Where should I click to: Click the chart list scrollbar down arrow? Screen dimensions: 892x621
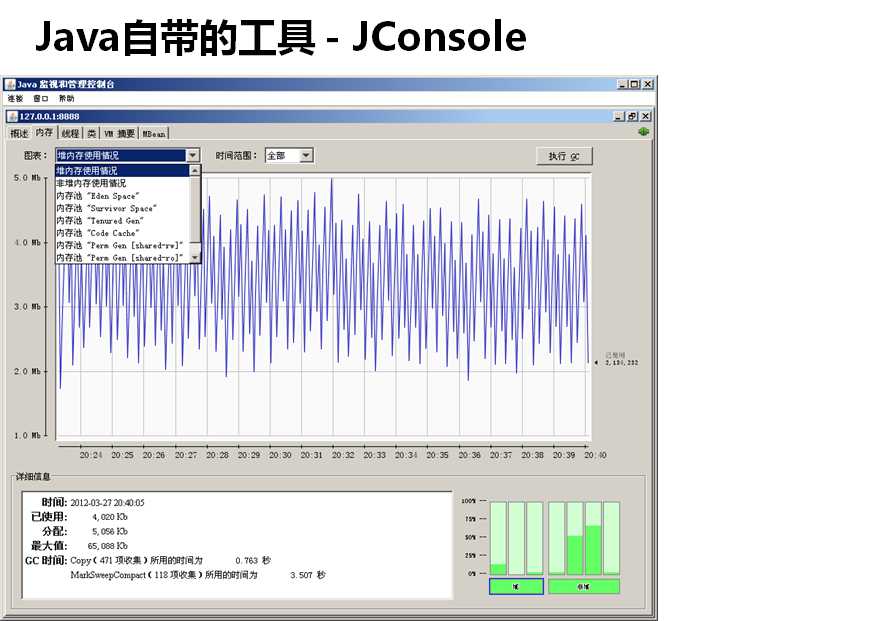point(195,258)
